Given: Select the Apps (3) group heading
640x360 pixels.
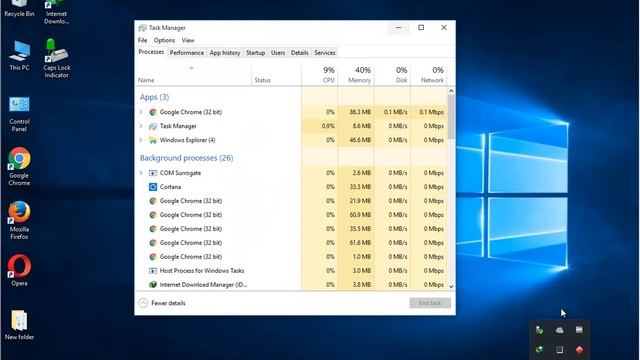Looking at the screenshot, I should [154, 97].
